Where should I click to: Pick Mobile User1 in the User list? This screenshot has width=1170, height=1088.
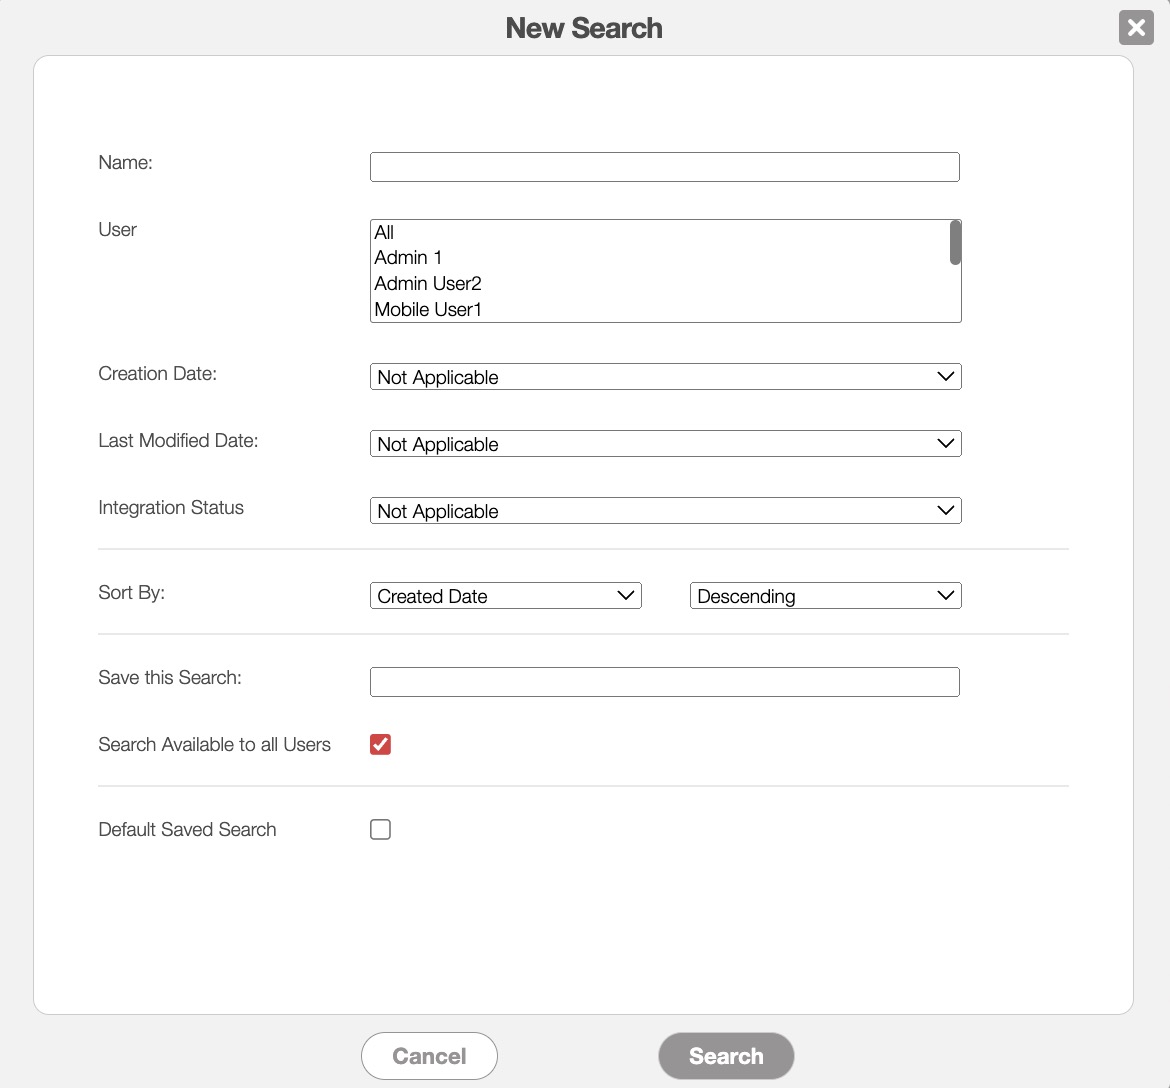click(428, 310)
